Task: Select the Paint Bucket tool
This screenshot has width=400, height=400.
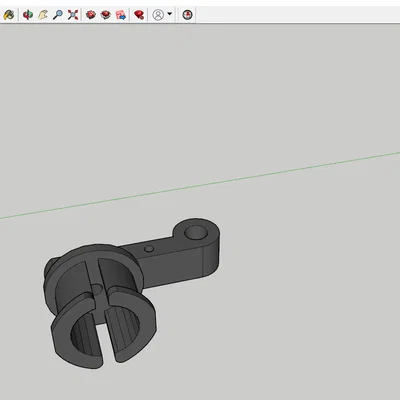Action: (9, 15)
